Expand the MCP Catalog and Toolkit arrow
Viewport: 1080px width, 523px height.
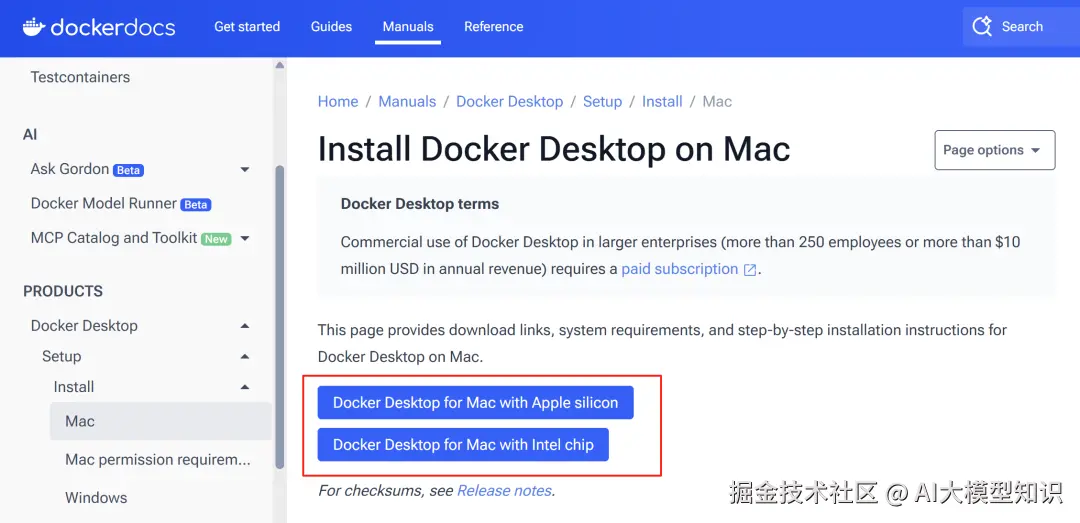click(x=245, y=238)
